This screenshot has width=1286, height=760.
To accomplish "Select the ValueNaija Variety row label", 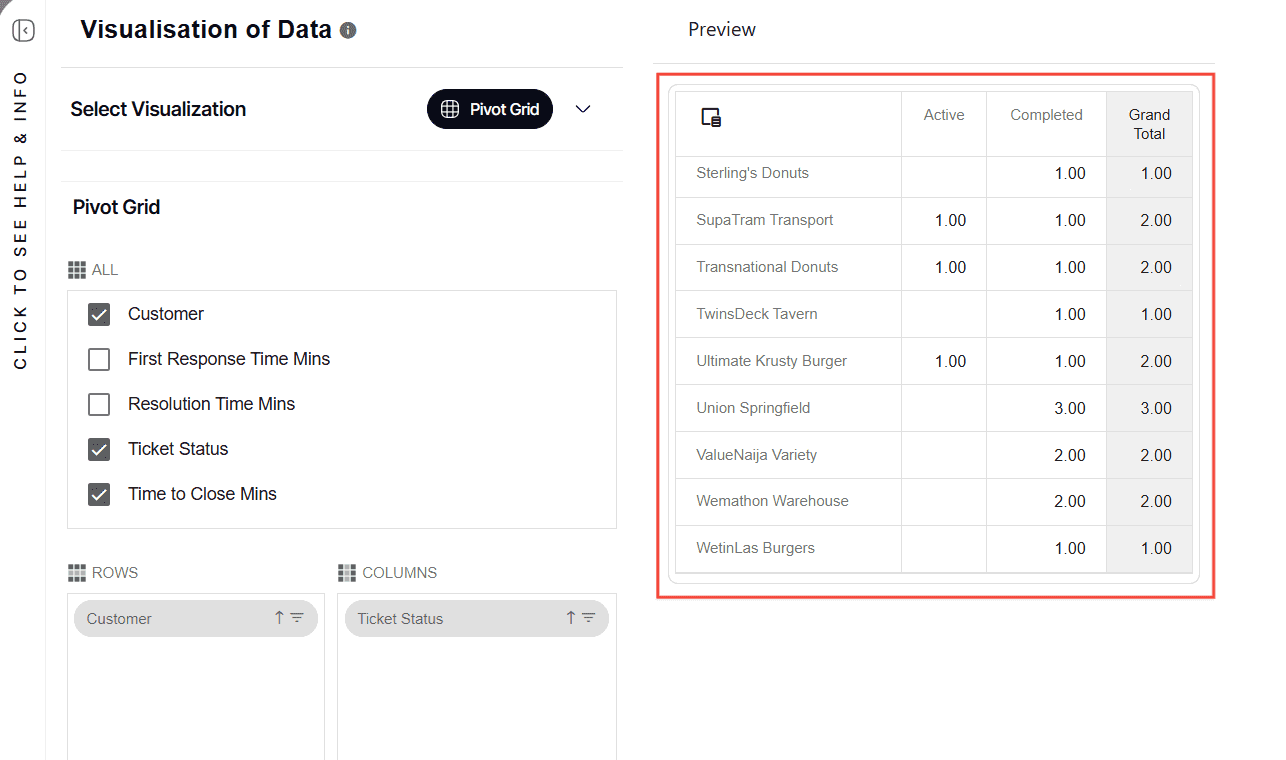I will point(757,455).
